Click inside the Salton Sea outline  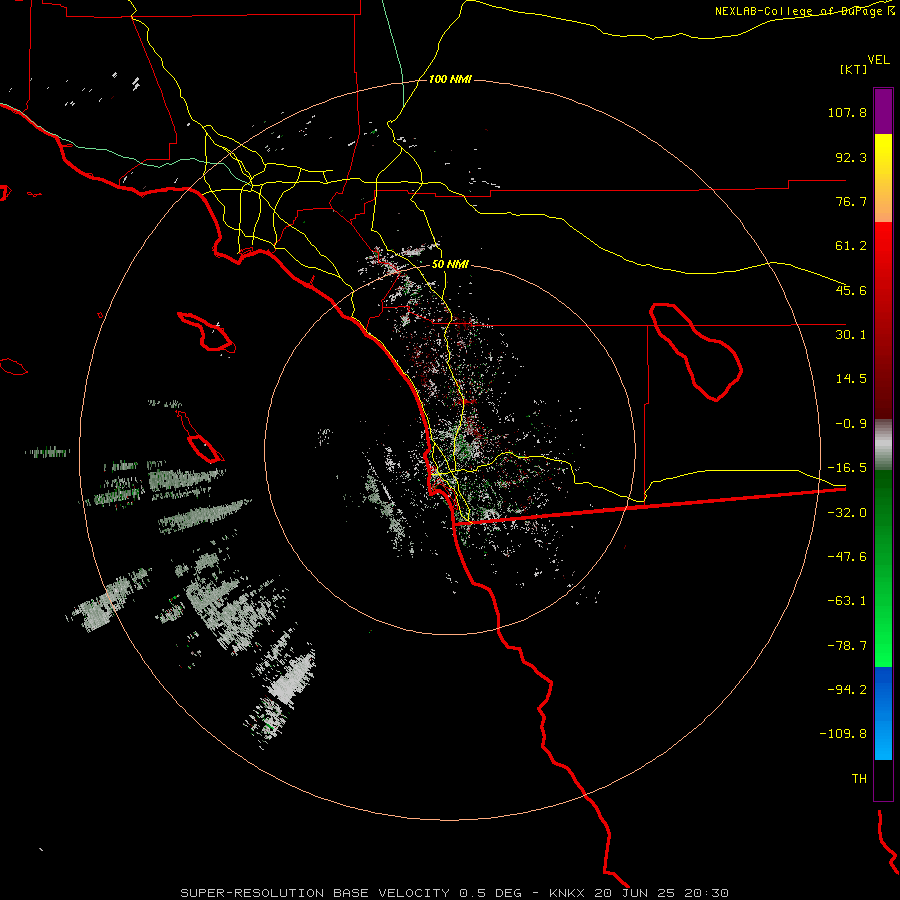pyautogui.click(x=696, y=351)
